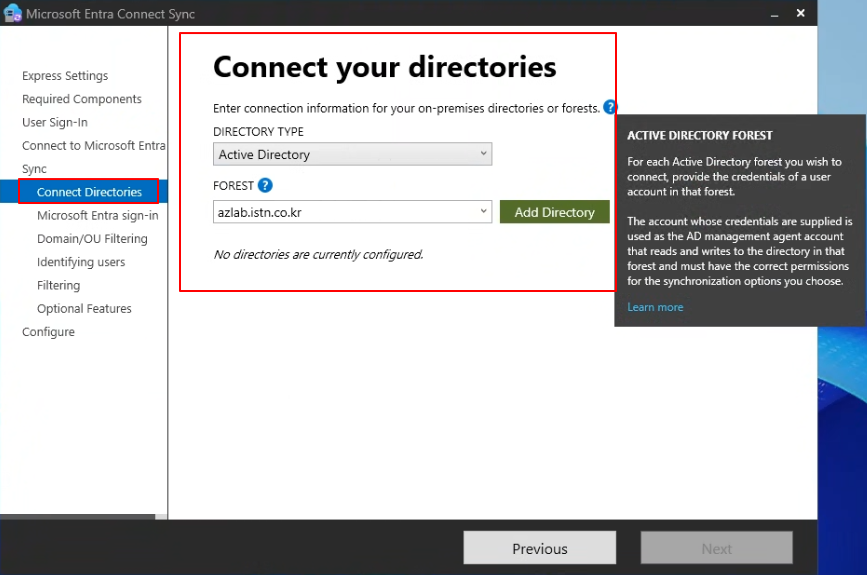Select Identifying users step
This screenshot has width=867, height=575.
81,262
